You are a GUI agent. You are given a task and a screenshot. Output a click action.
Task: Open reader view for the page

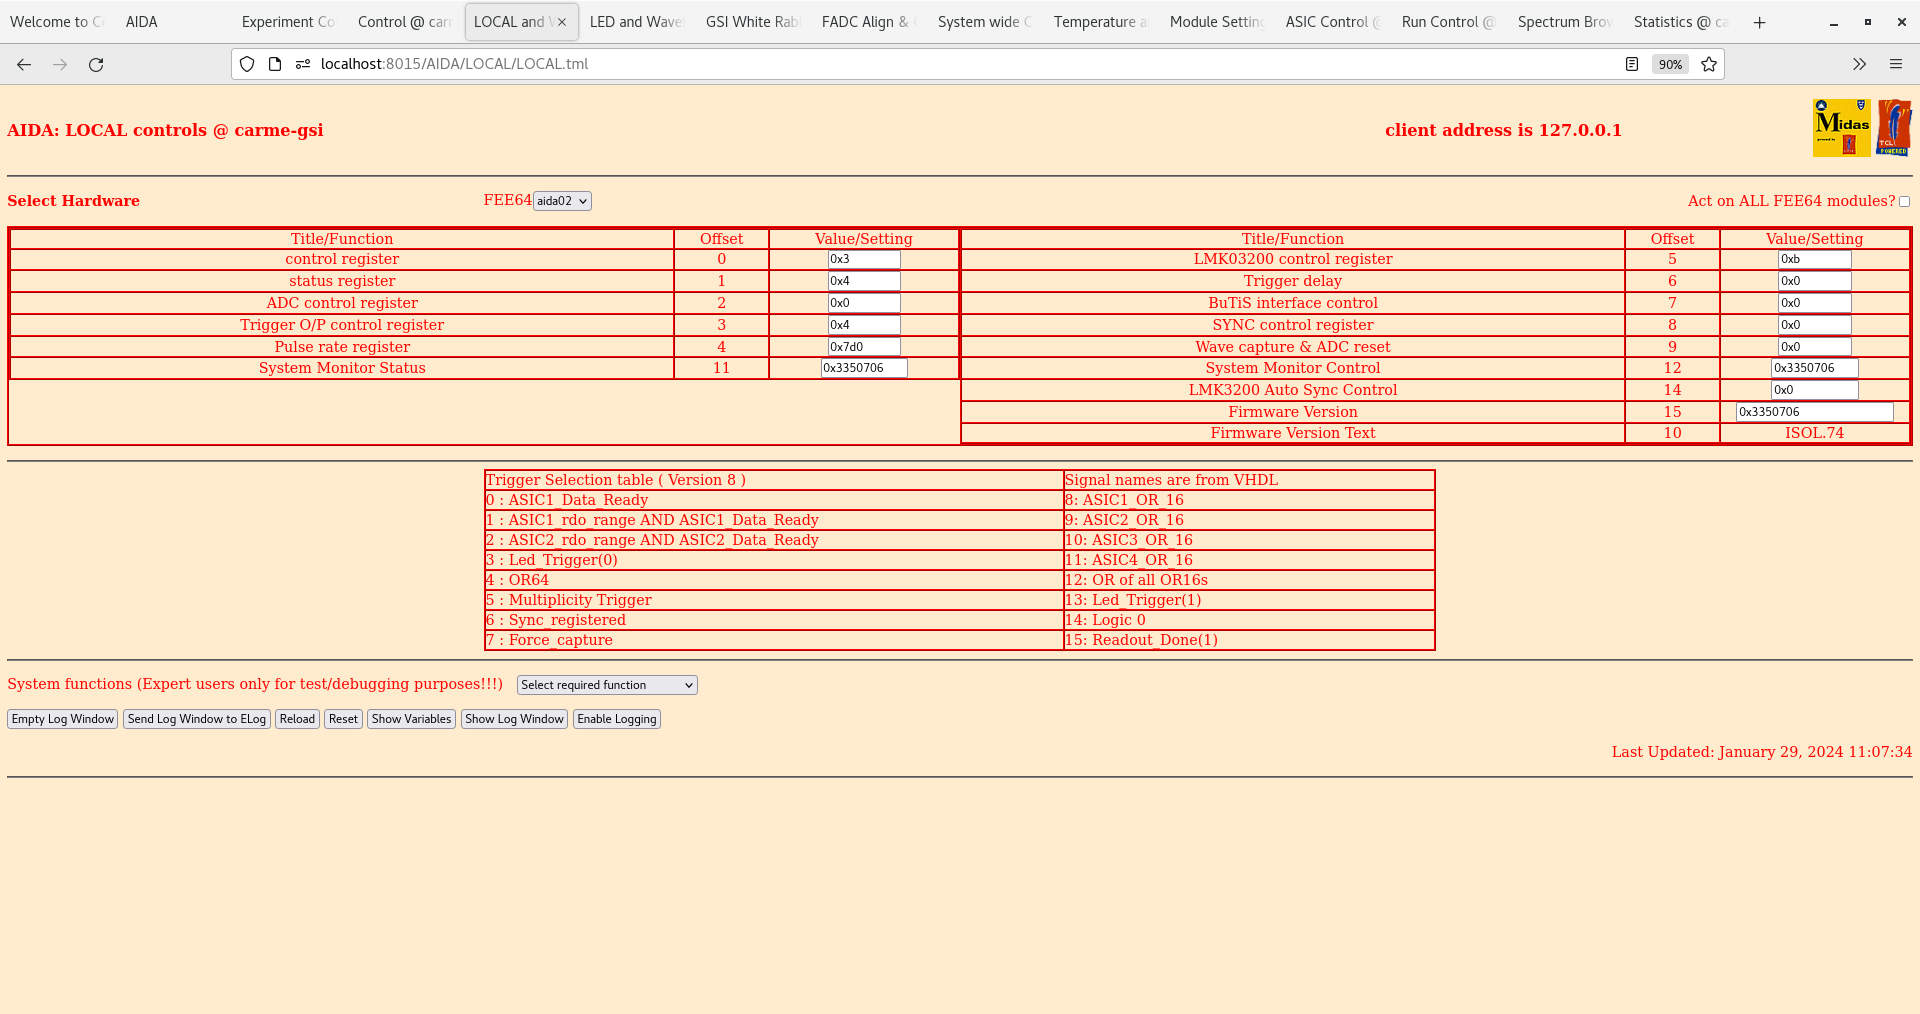click(1632, 64)
